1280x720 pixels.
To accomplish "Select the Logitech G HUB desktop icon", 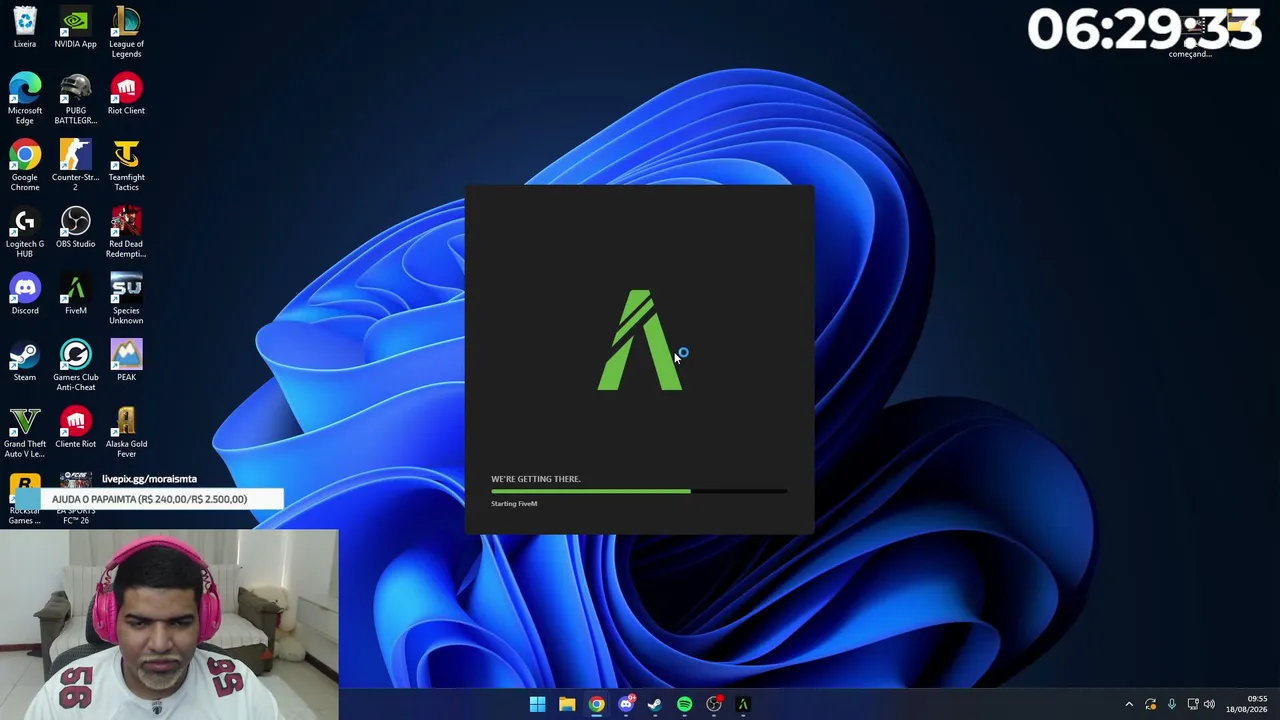I will [x=25, y=233].
